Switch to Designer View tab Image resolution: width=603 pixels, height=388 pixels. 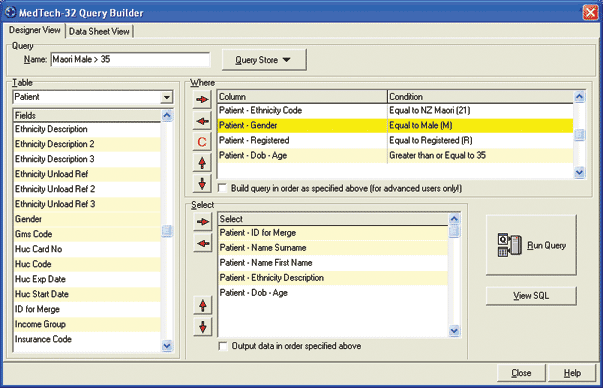pos(35,30)
